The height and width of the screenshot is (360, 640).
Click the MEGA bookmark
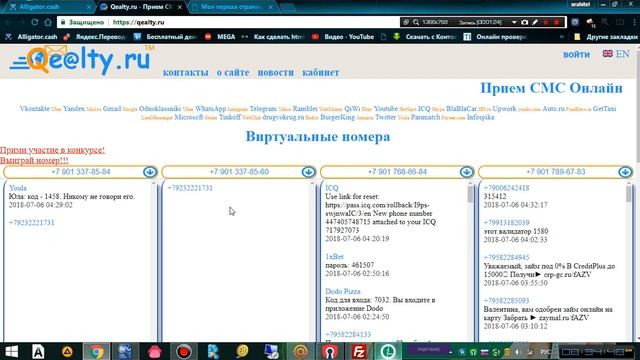220,37
